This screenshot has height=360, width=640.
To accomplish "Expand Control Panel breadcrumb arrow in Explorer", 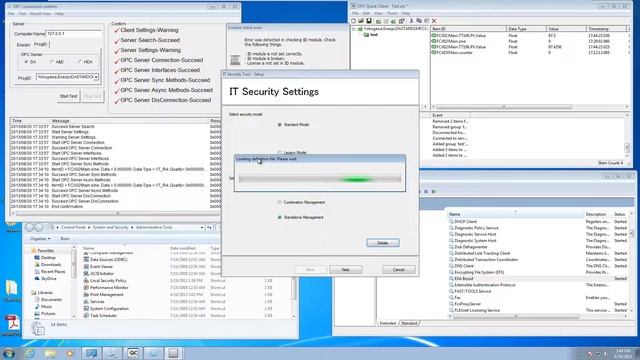I will point(89,227).
